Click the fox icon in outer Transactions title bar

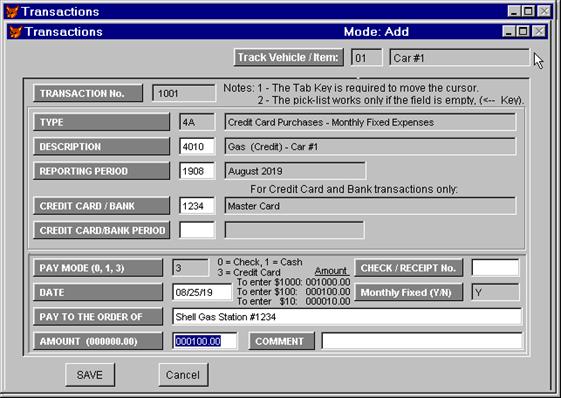(12, 12)
